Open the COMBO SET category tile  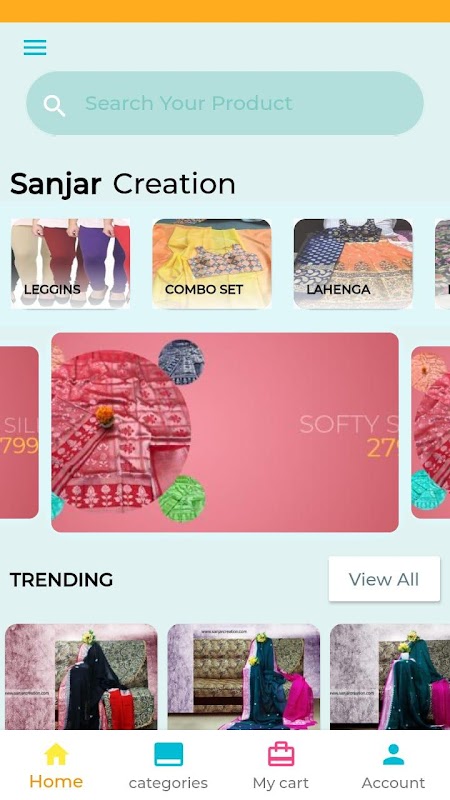(x=212, y=264)
